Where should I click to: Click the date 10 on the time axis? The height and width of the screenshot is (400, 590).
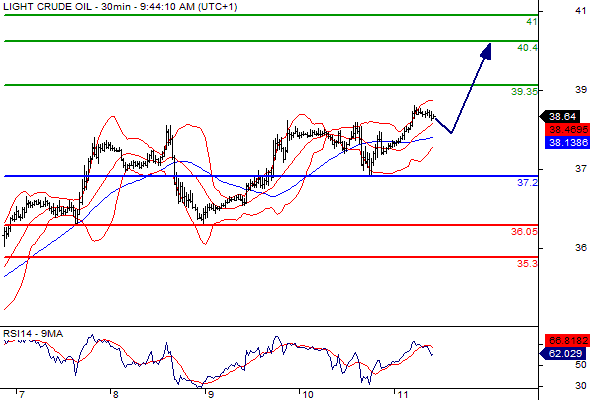[x=308, y=395]
